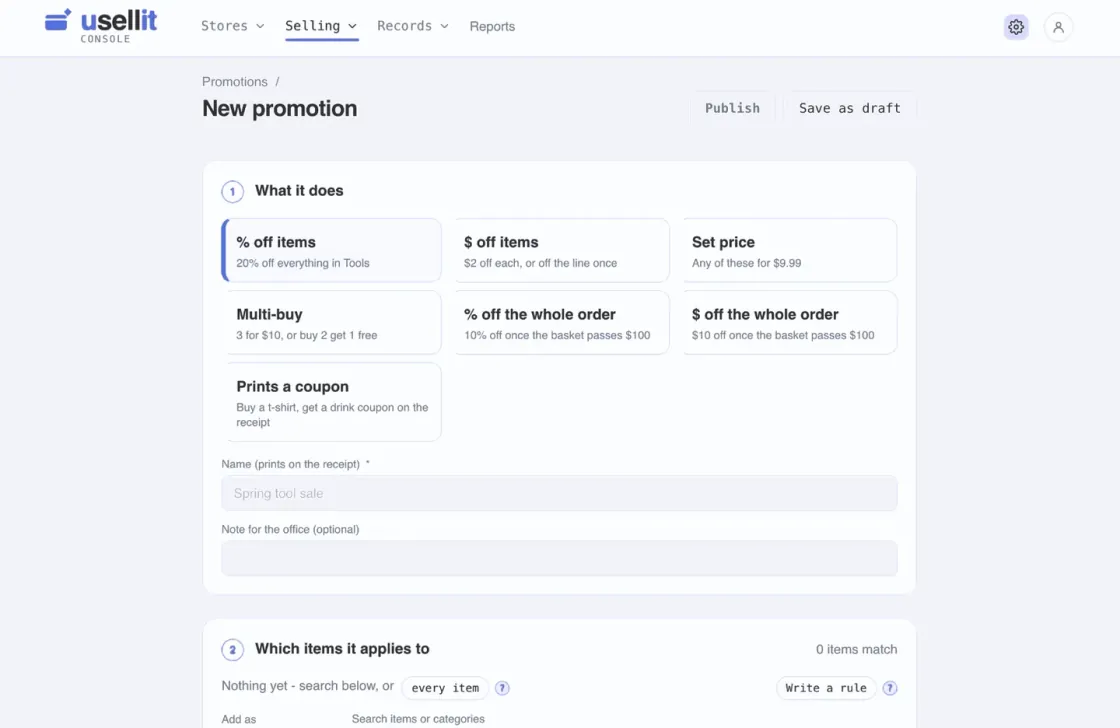Open the user account icon

1058,27
